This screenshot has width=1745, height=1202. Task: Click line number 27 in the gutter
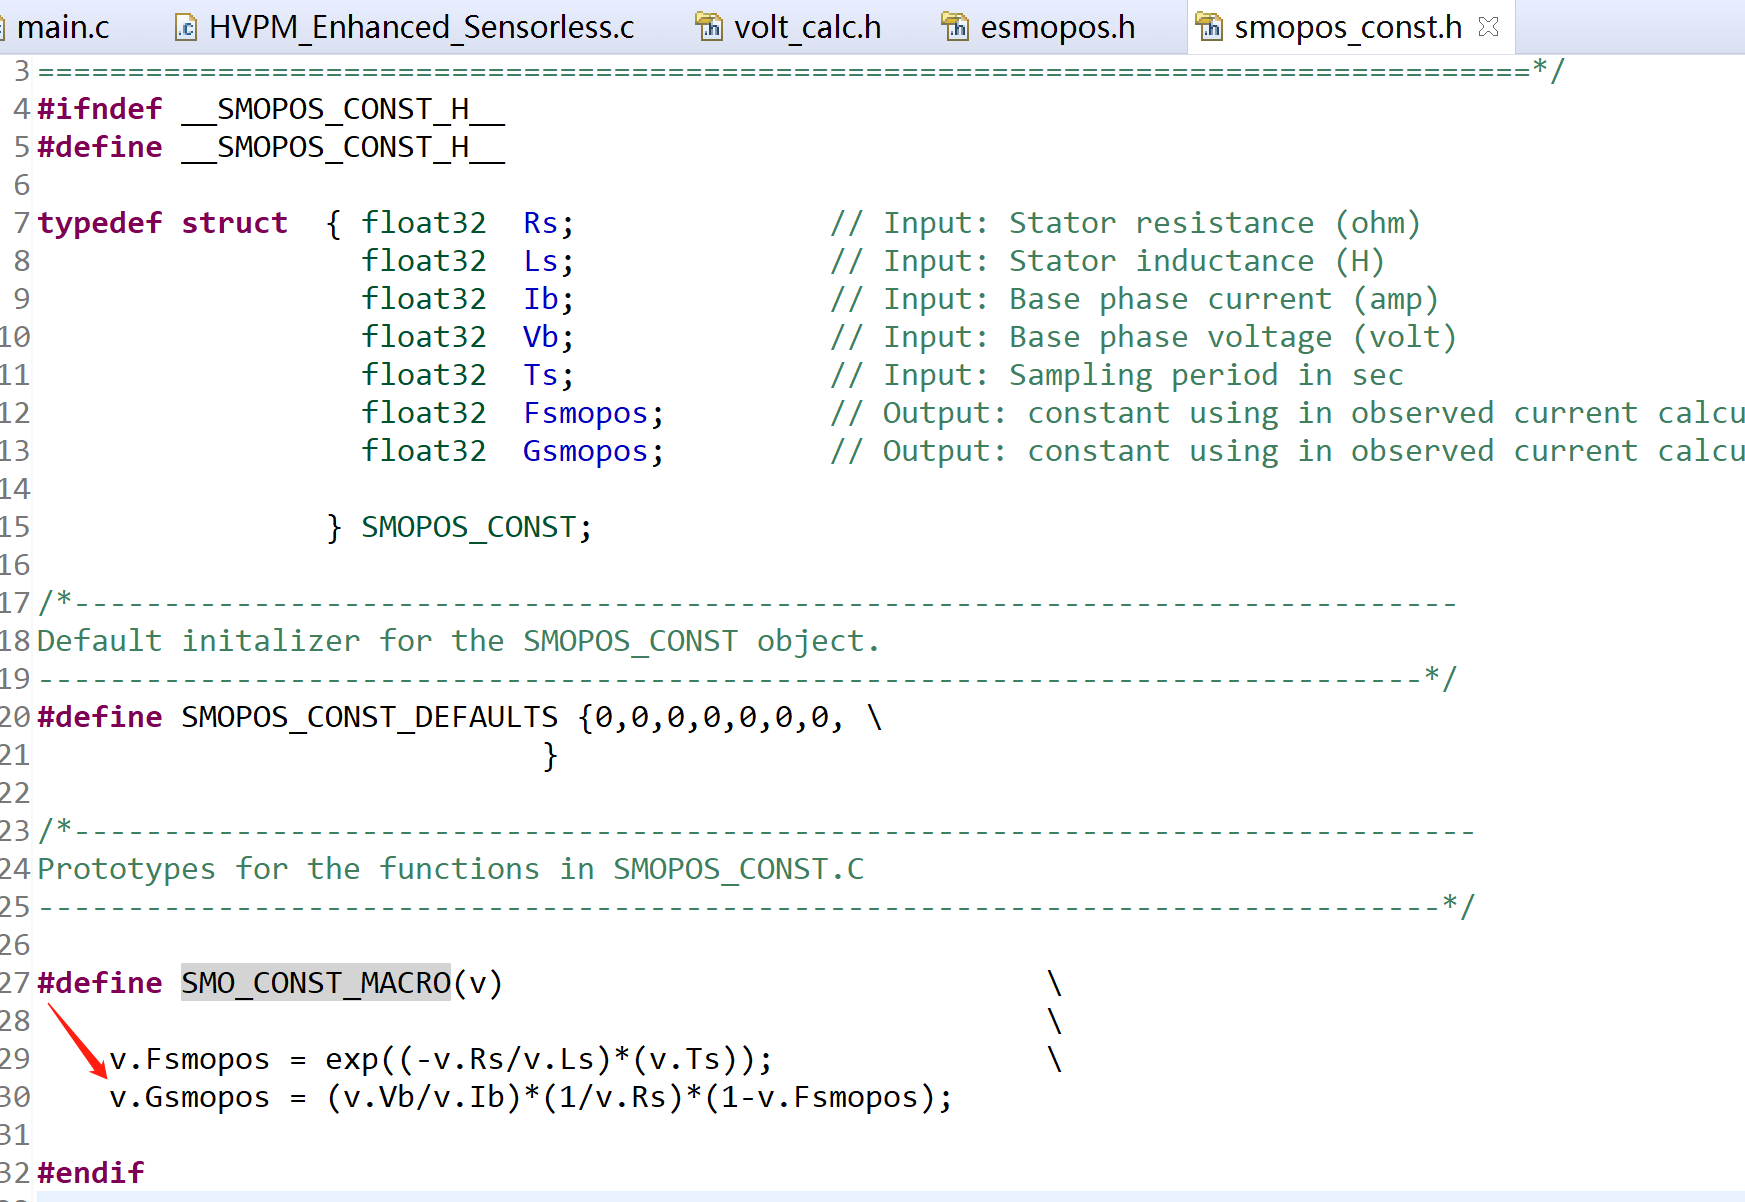[15, 983]
